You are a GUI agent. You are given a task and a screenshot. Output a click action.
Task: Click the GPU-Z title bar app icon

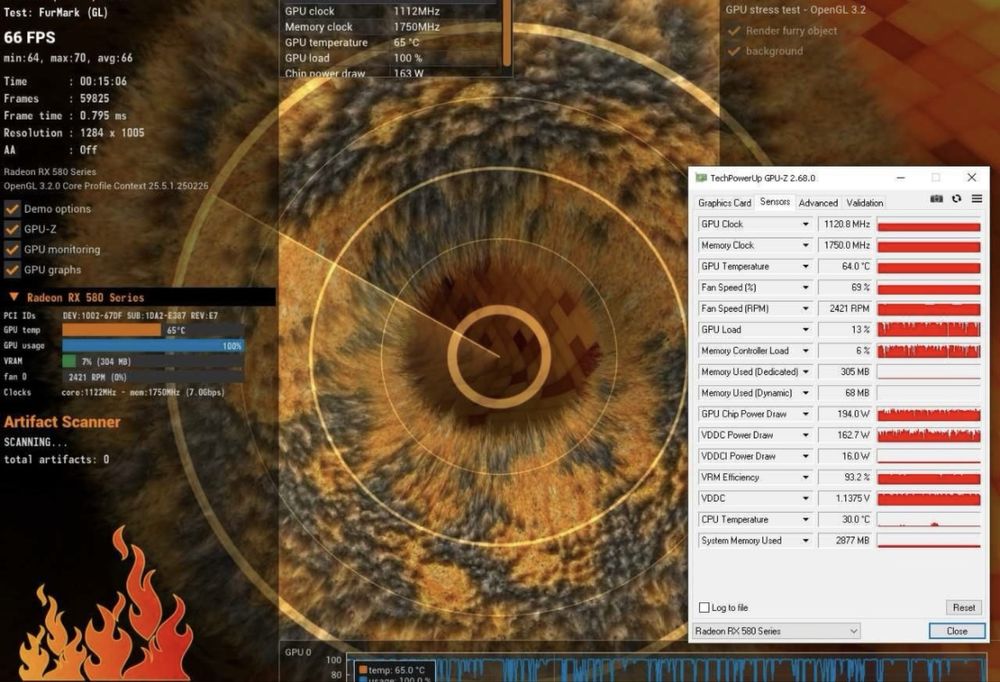(701, 178)
